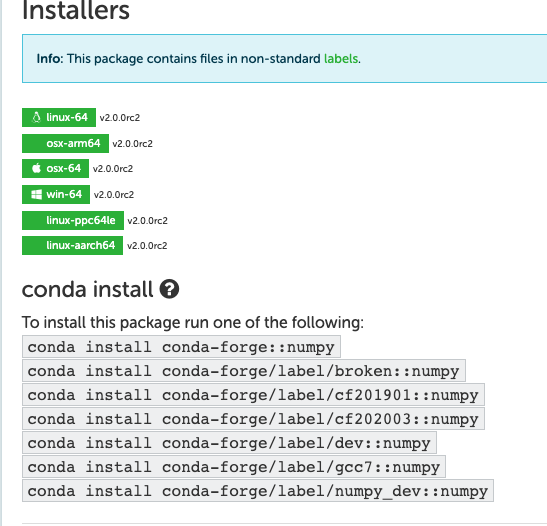The height and width of the screenshot is (526, 547).
Task: Click the Windows logo on win-64 badge
Action: click(x=36, y=194)
